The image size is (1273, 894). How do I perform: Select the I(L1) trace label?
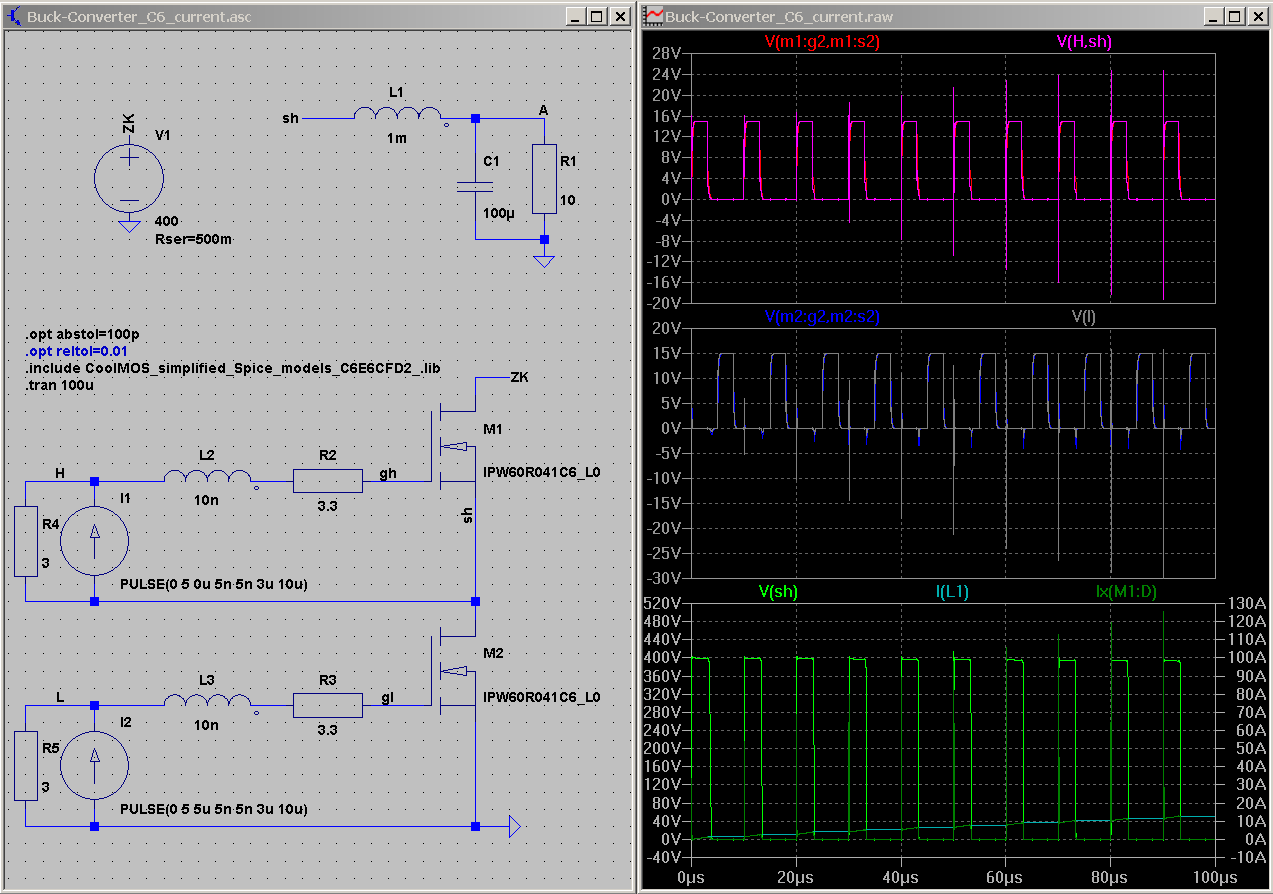tap(952, 591)
